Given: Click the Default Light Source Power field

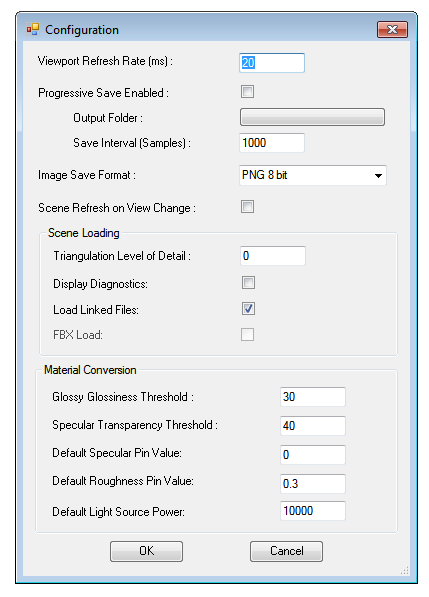Looking at the screenshot, I should [x=313, y=511].
